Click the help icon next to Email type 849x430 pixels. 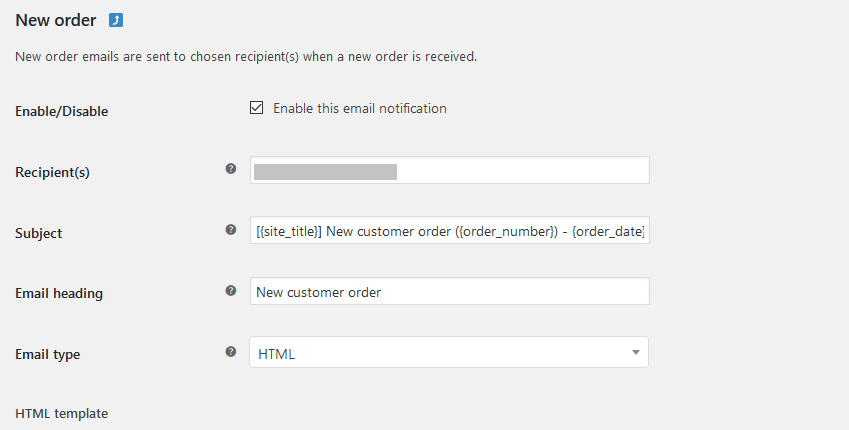click(231, 351)
